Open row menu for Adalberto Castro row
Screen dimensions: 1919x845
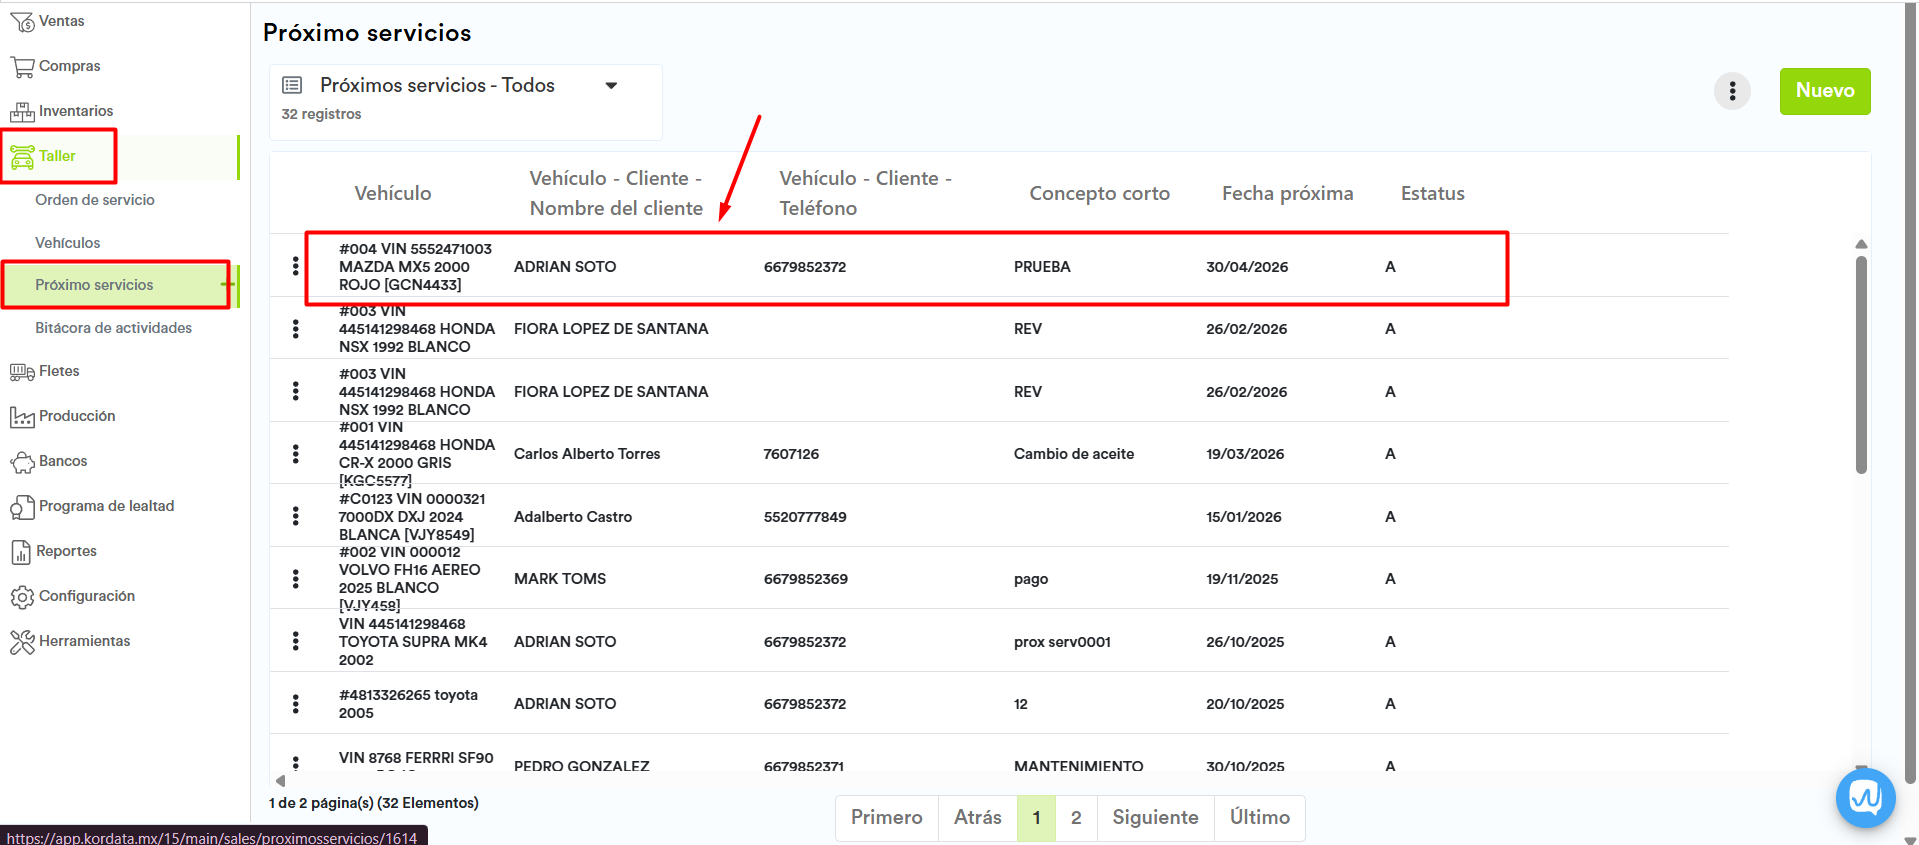click(295, 516)
